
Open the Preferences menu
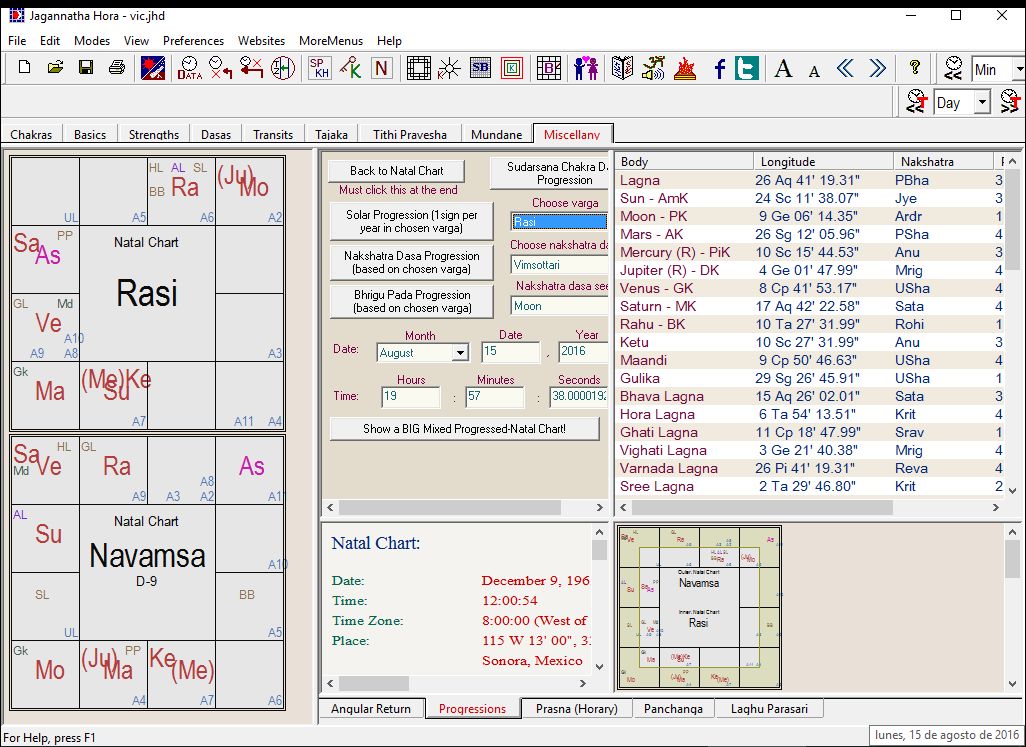[193, 41]
